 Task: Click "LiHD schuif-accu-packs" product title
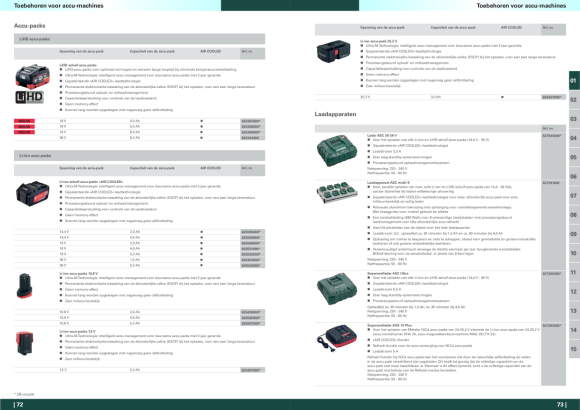78,65
